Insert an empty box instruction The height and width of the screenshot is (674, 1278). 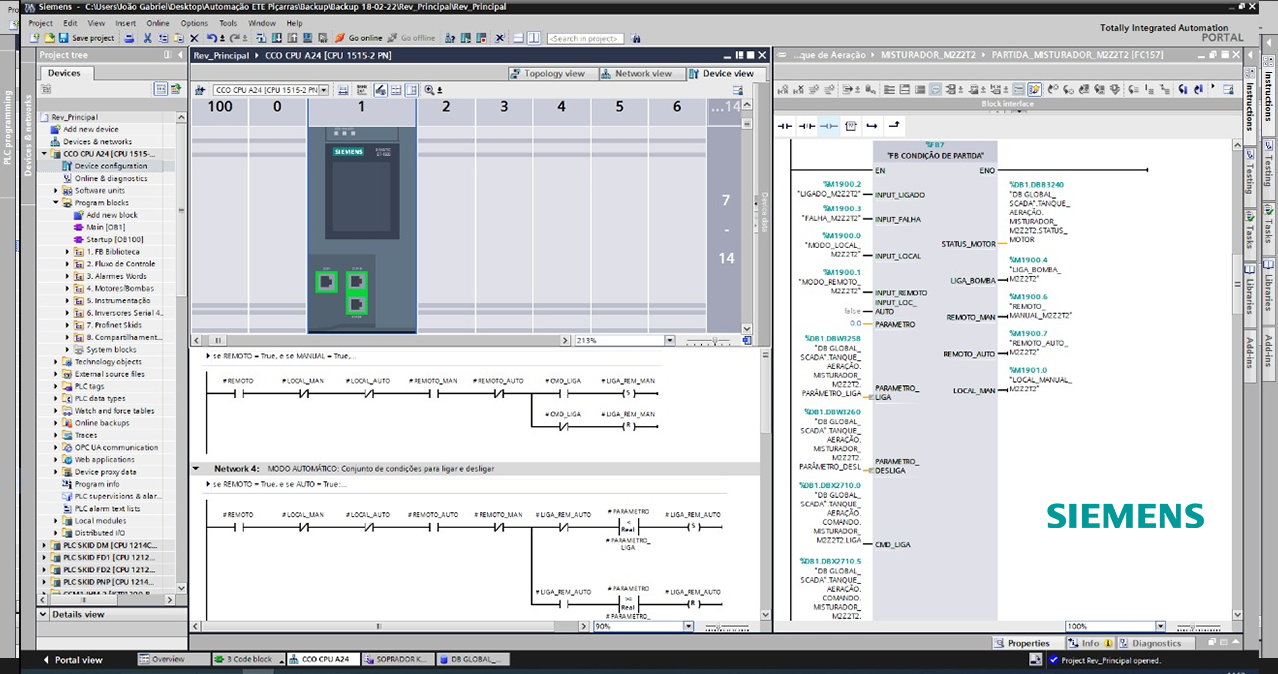pyautogui.click(x=851, y=126)
